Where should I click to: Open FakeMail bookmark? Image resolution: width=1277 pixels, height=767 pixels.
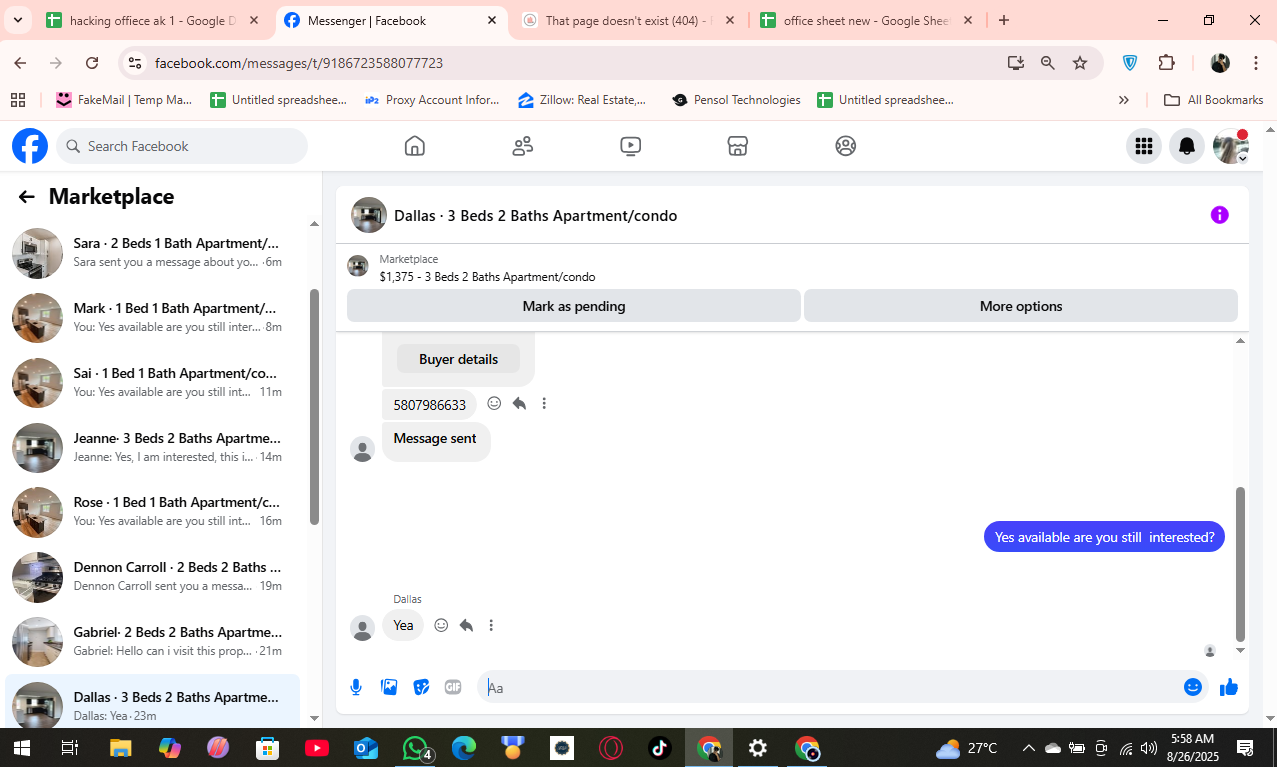click(x=124, y=100)
